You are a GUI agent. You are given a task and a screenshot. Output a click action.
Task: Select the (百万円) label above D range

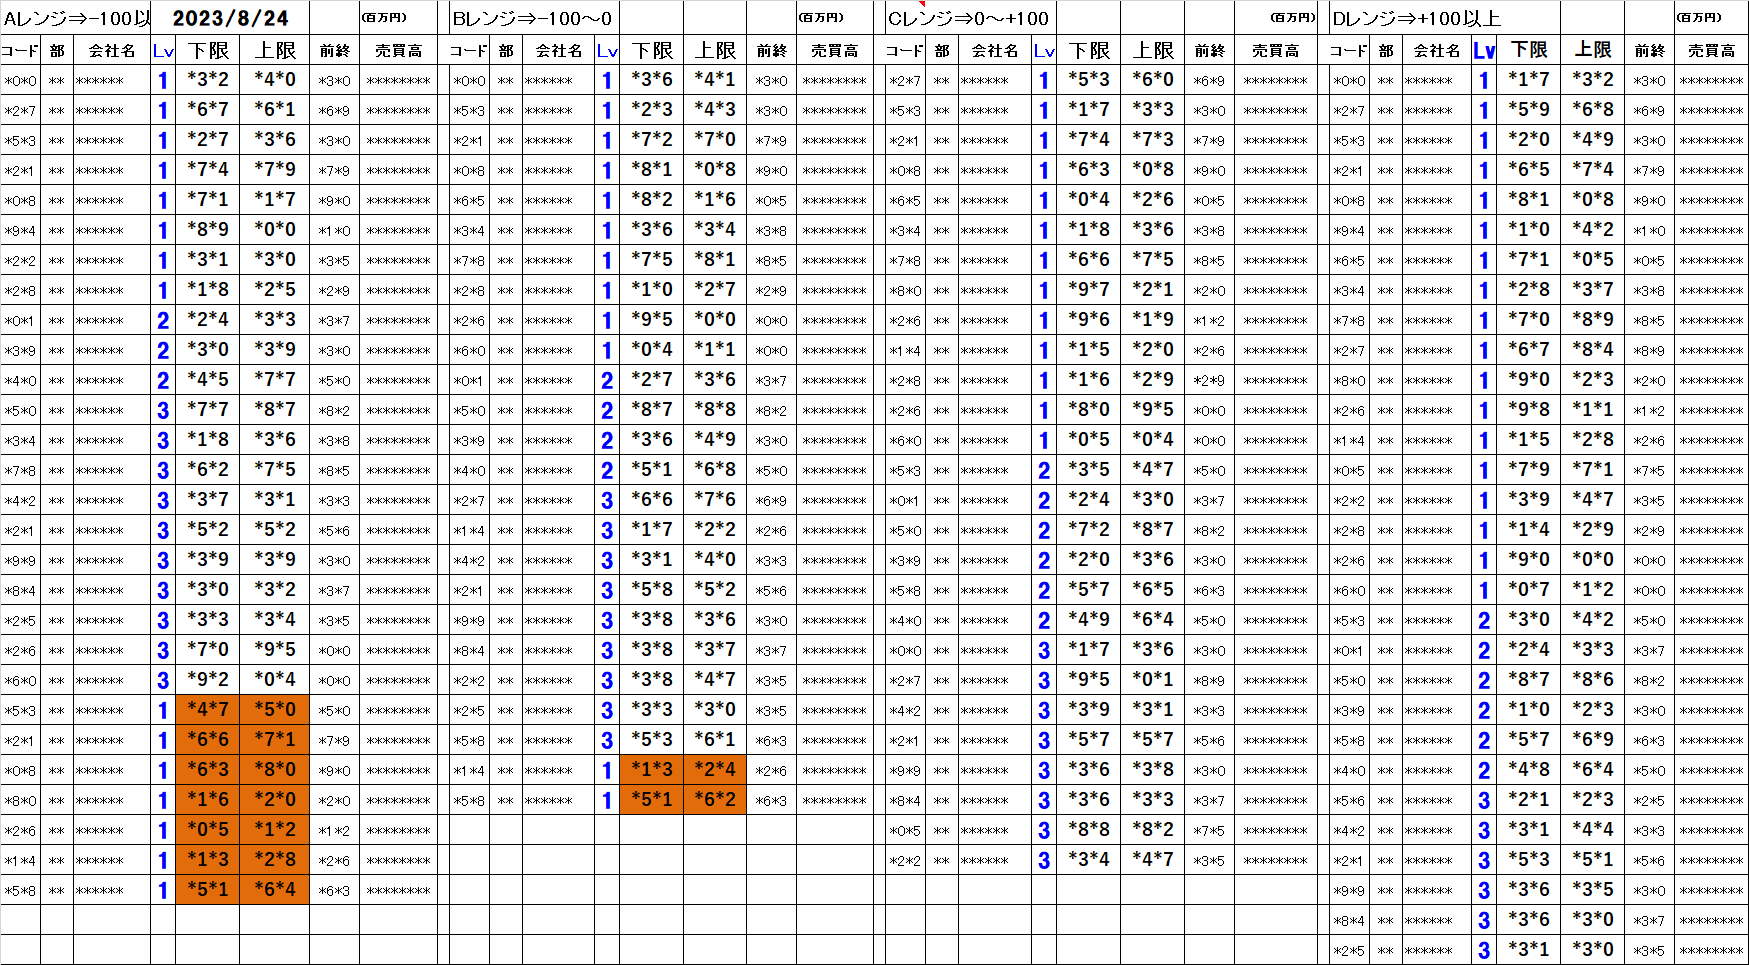(1699, 17)
